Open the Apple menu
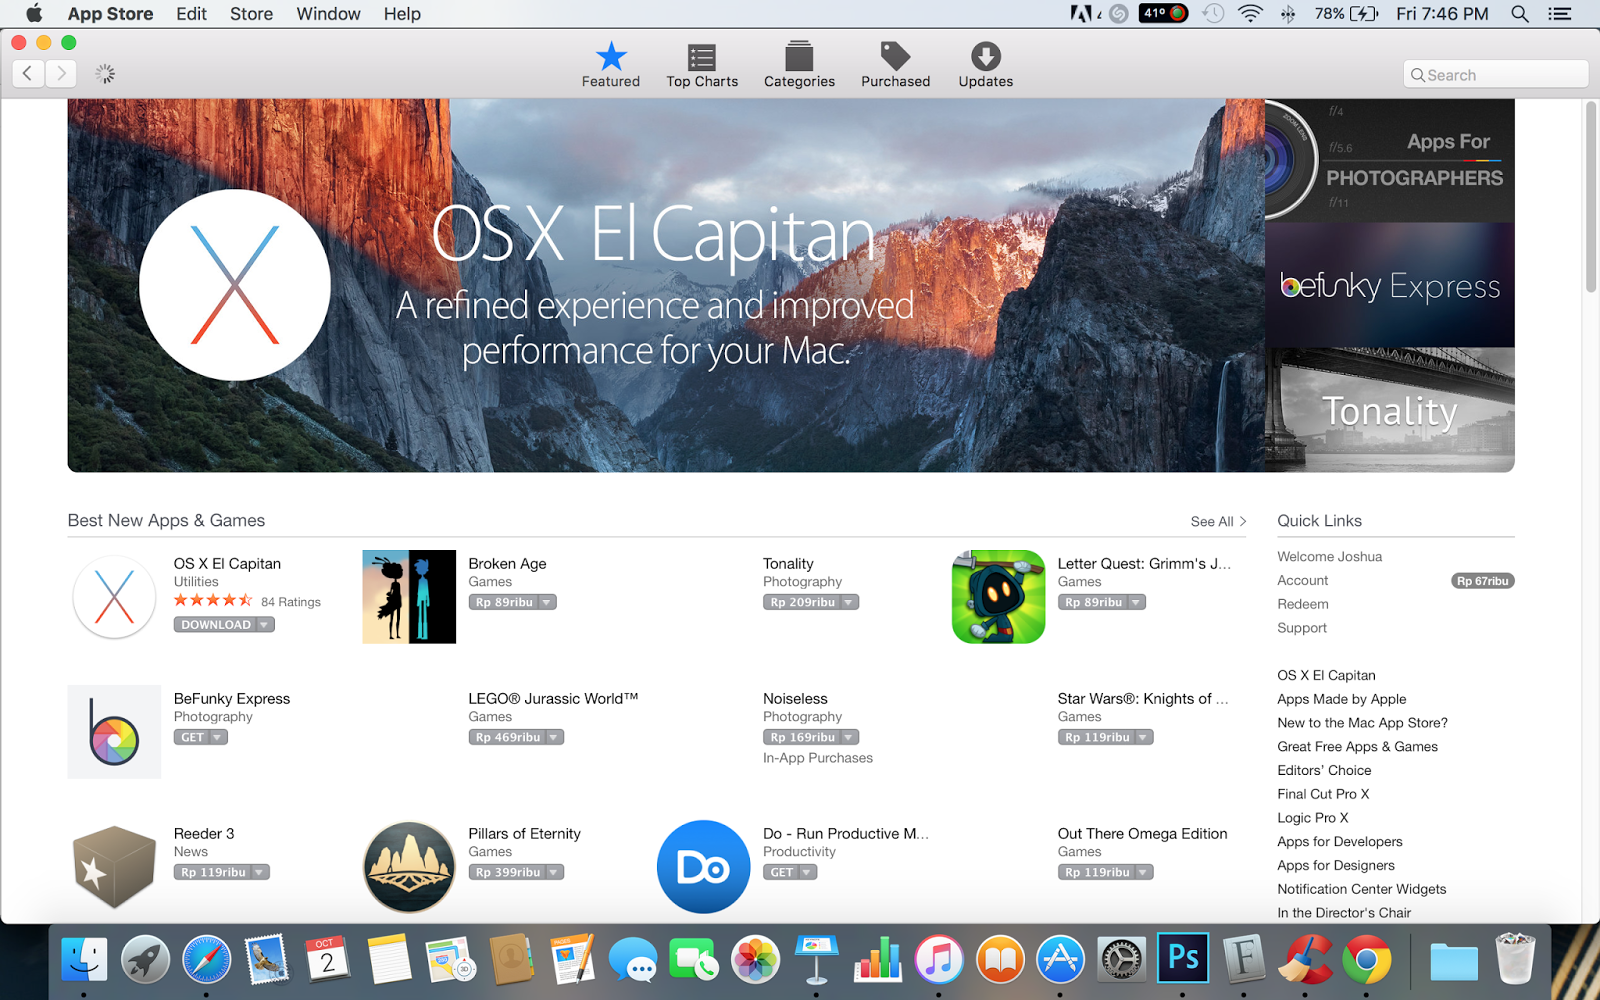Viewport: 1600px width, 1000px height. 34,13
